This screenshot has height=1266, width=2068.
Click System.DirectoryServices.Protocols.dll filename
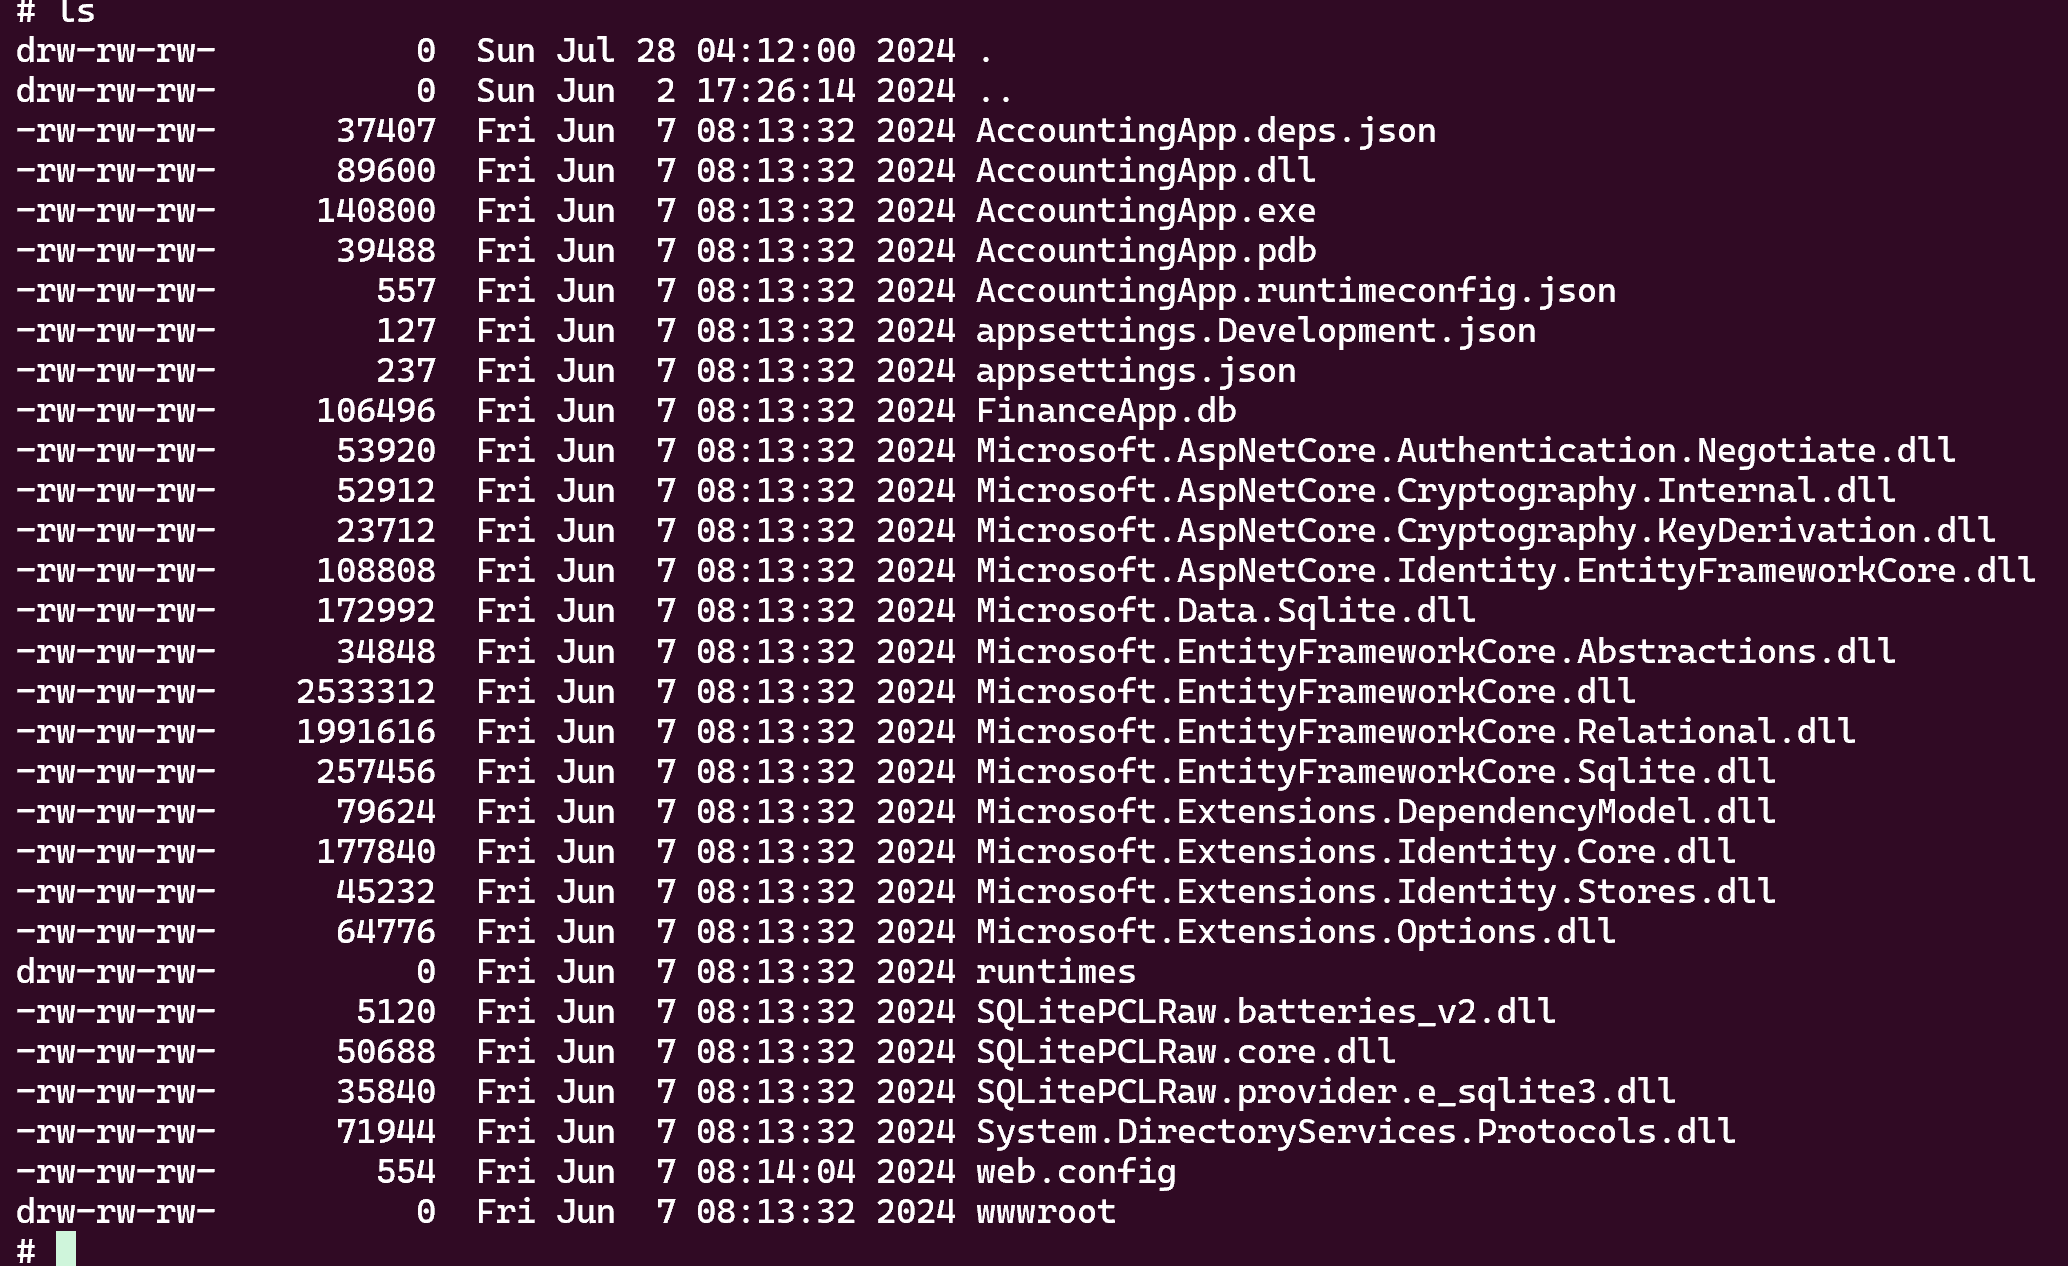click(x=1356, y=1131)
